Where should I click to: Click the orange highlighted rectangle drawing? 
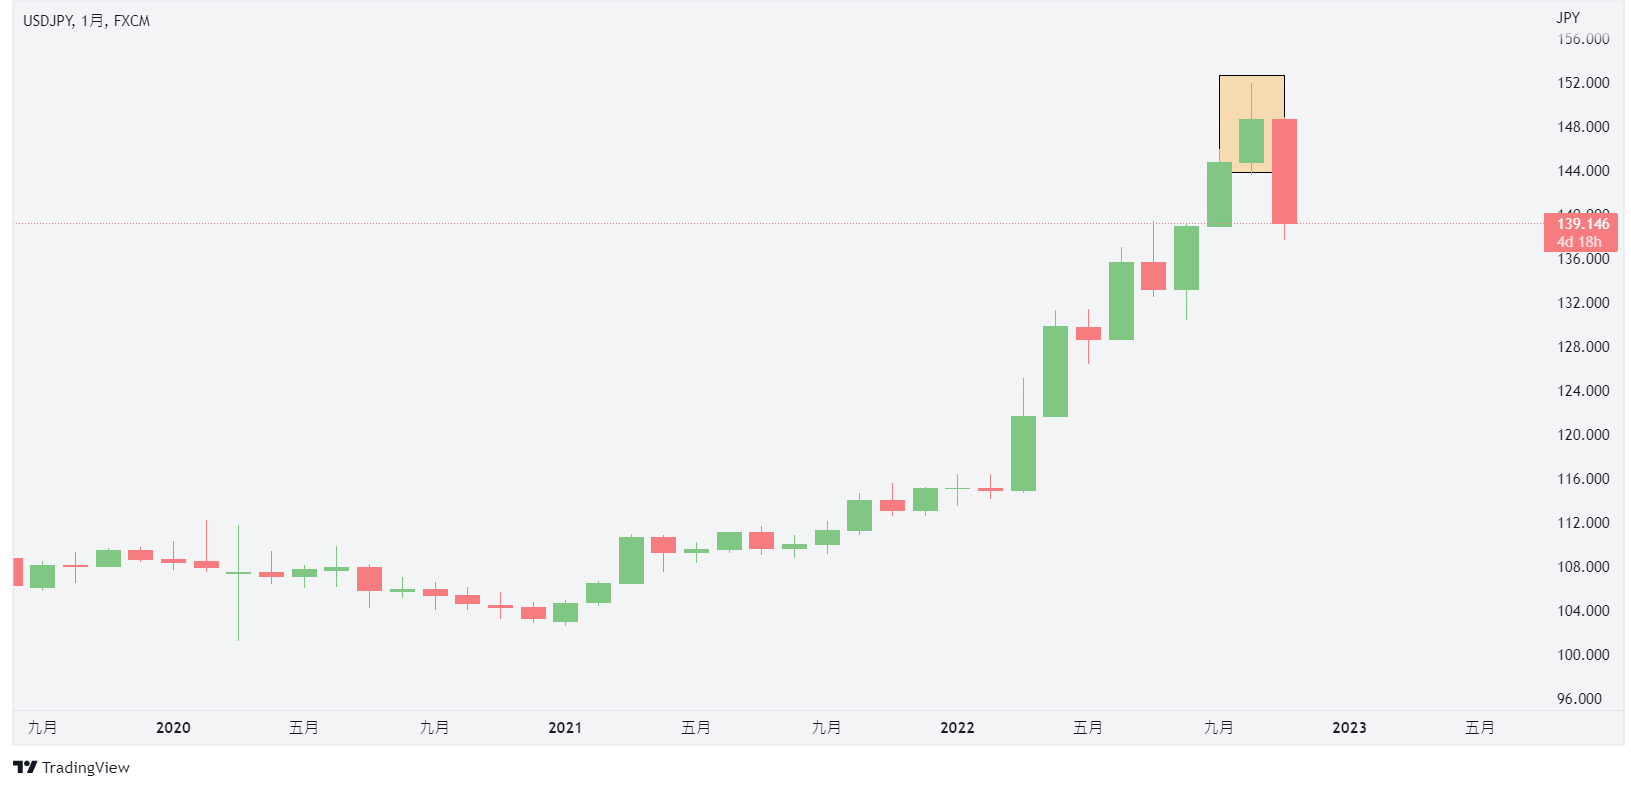click(x=1251, y=123)
